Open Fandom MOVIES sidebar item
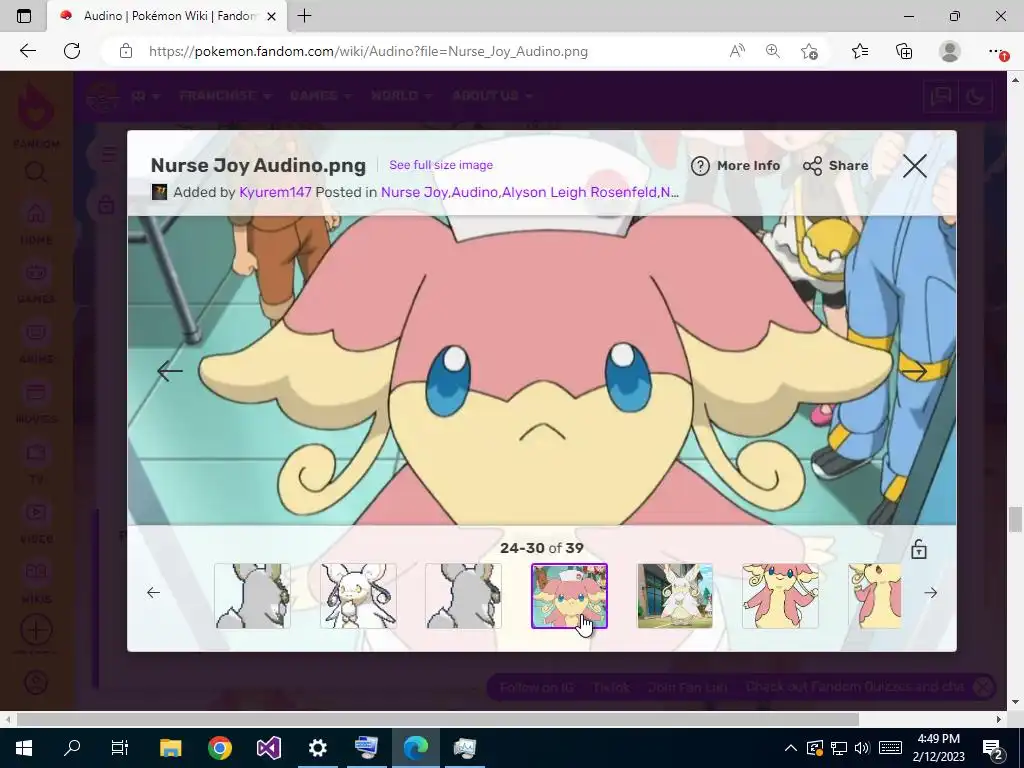 coord(36,402)
